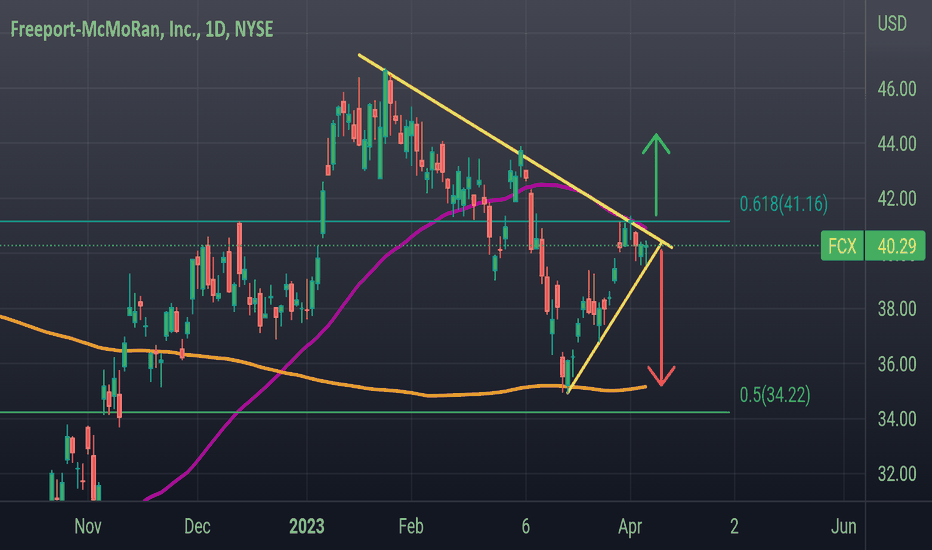This screenshot has height=550, width=932.
Task: Click the Feb date label
Action: (x=411, y=527)
